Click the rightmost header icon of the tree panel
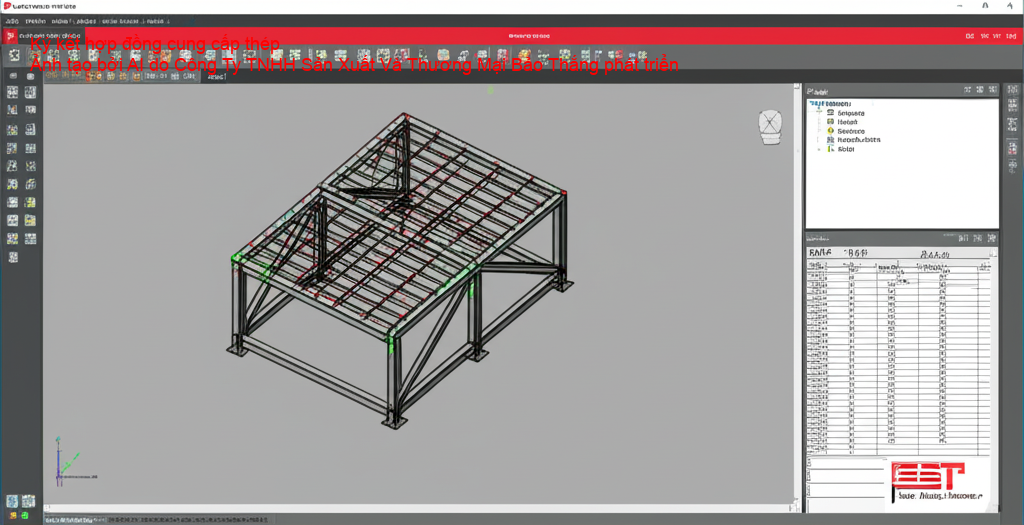This screenshot has height=525, width=1024. coord(993,90)
